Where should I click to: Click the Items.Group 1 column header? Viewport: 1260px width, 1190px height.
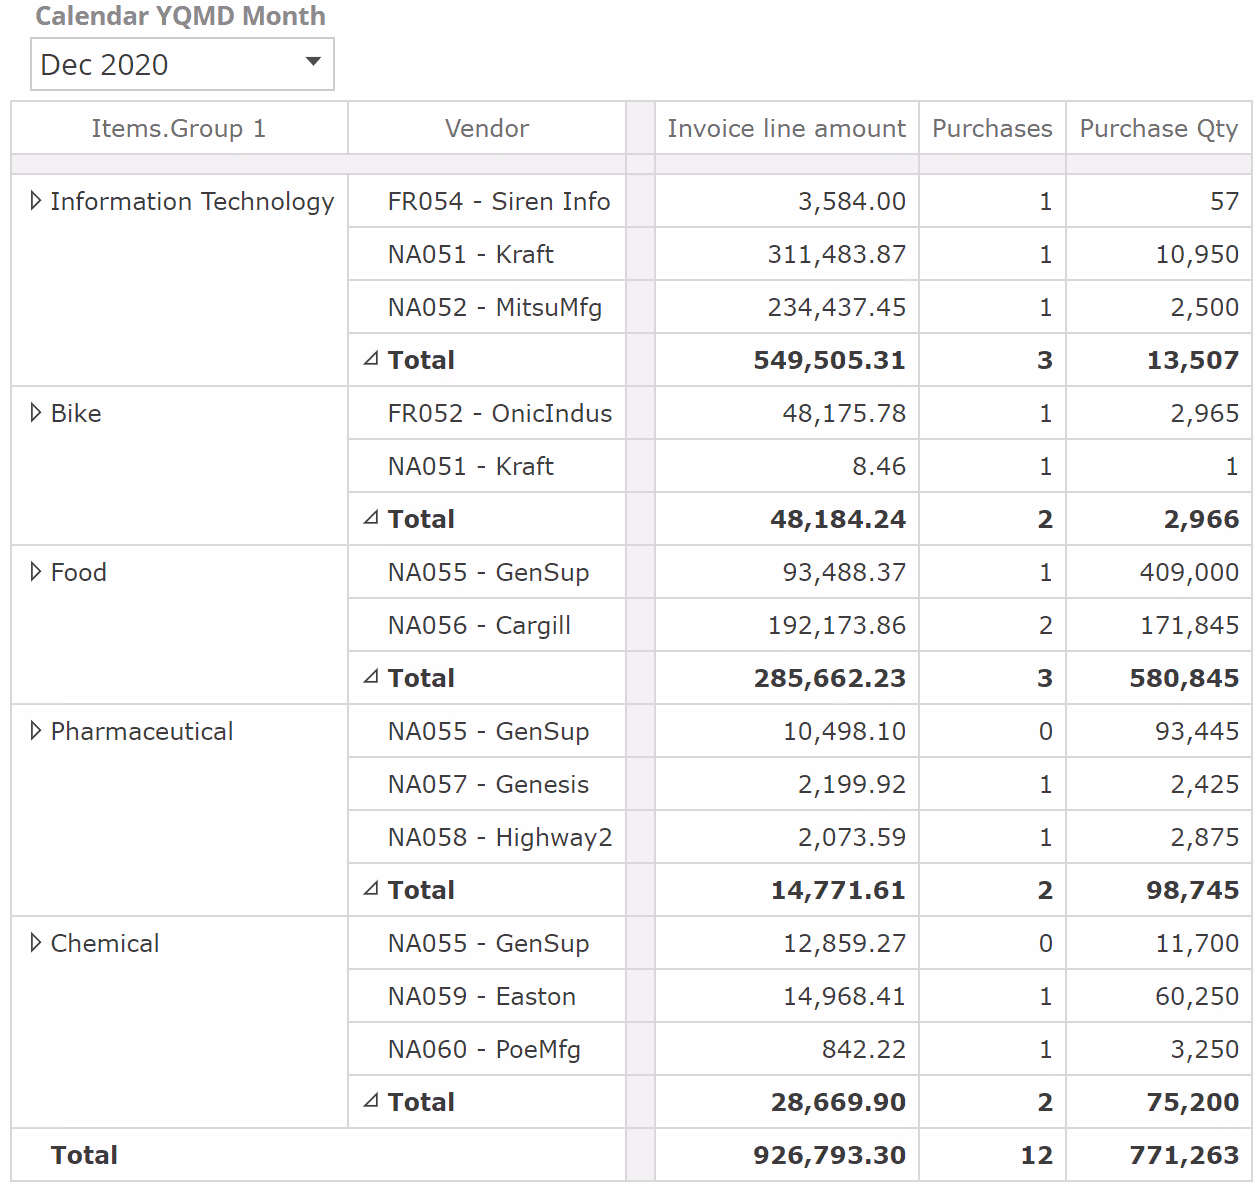(x=179, y=129)
